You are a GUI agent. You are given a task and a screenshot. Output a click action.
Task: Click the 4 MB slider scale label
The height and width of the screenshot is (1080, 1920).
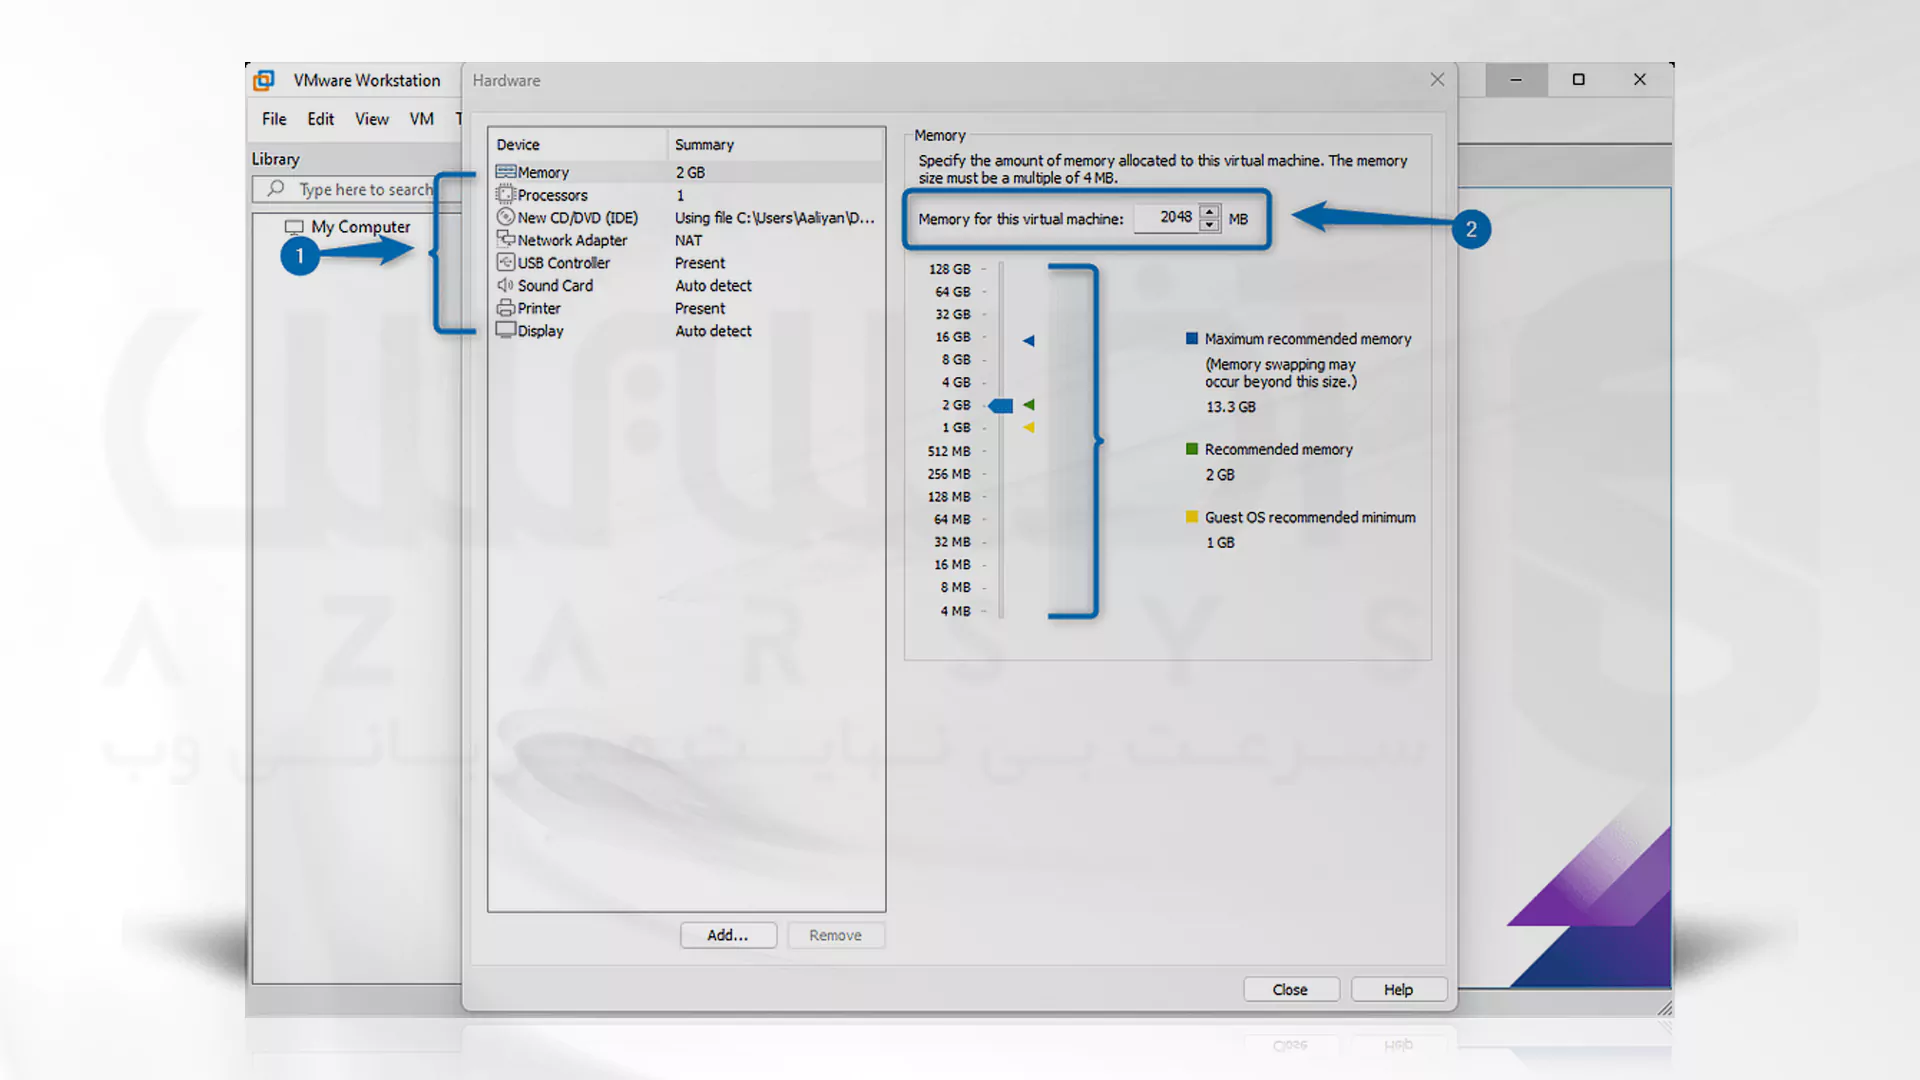pyautogui.click(x=956, y=611)
